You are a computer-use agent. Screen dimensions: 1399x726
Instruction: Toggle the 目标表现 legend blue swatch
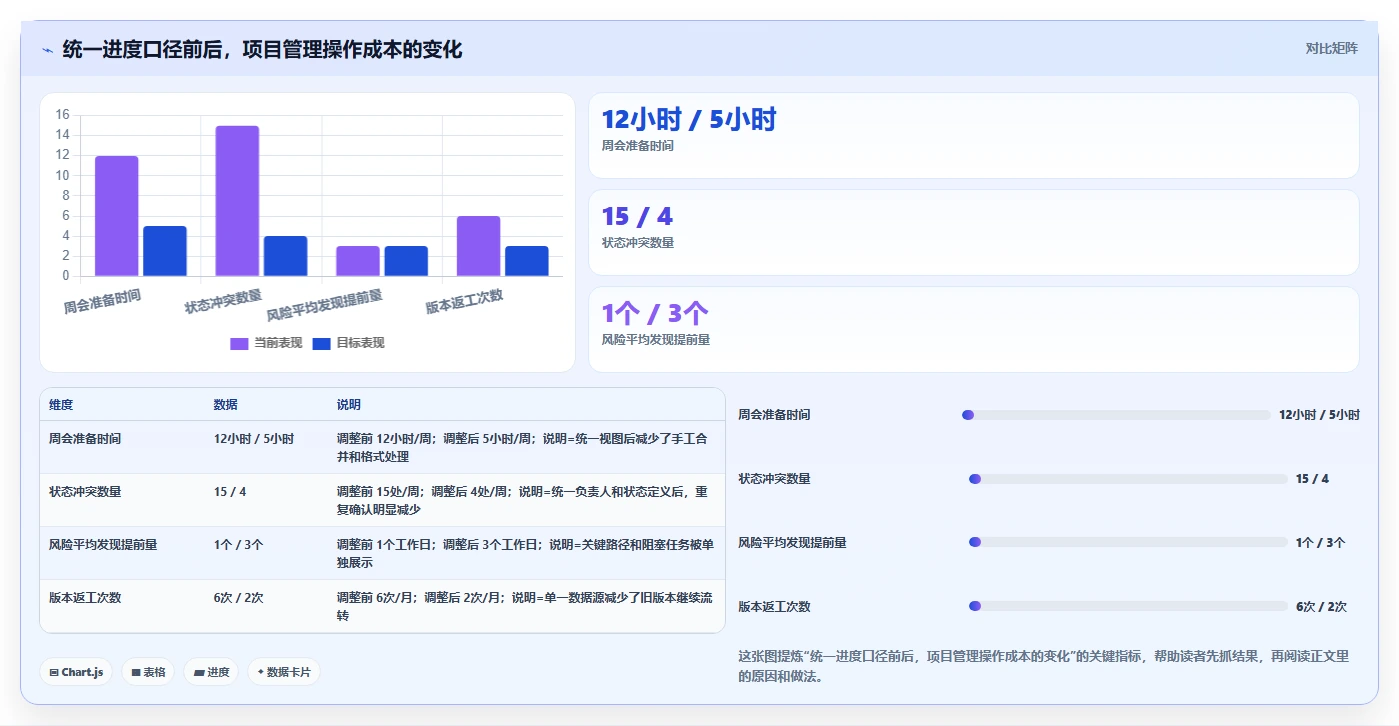coord(321,343)
